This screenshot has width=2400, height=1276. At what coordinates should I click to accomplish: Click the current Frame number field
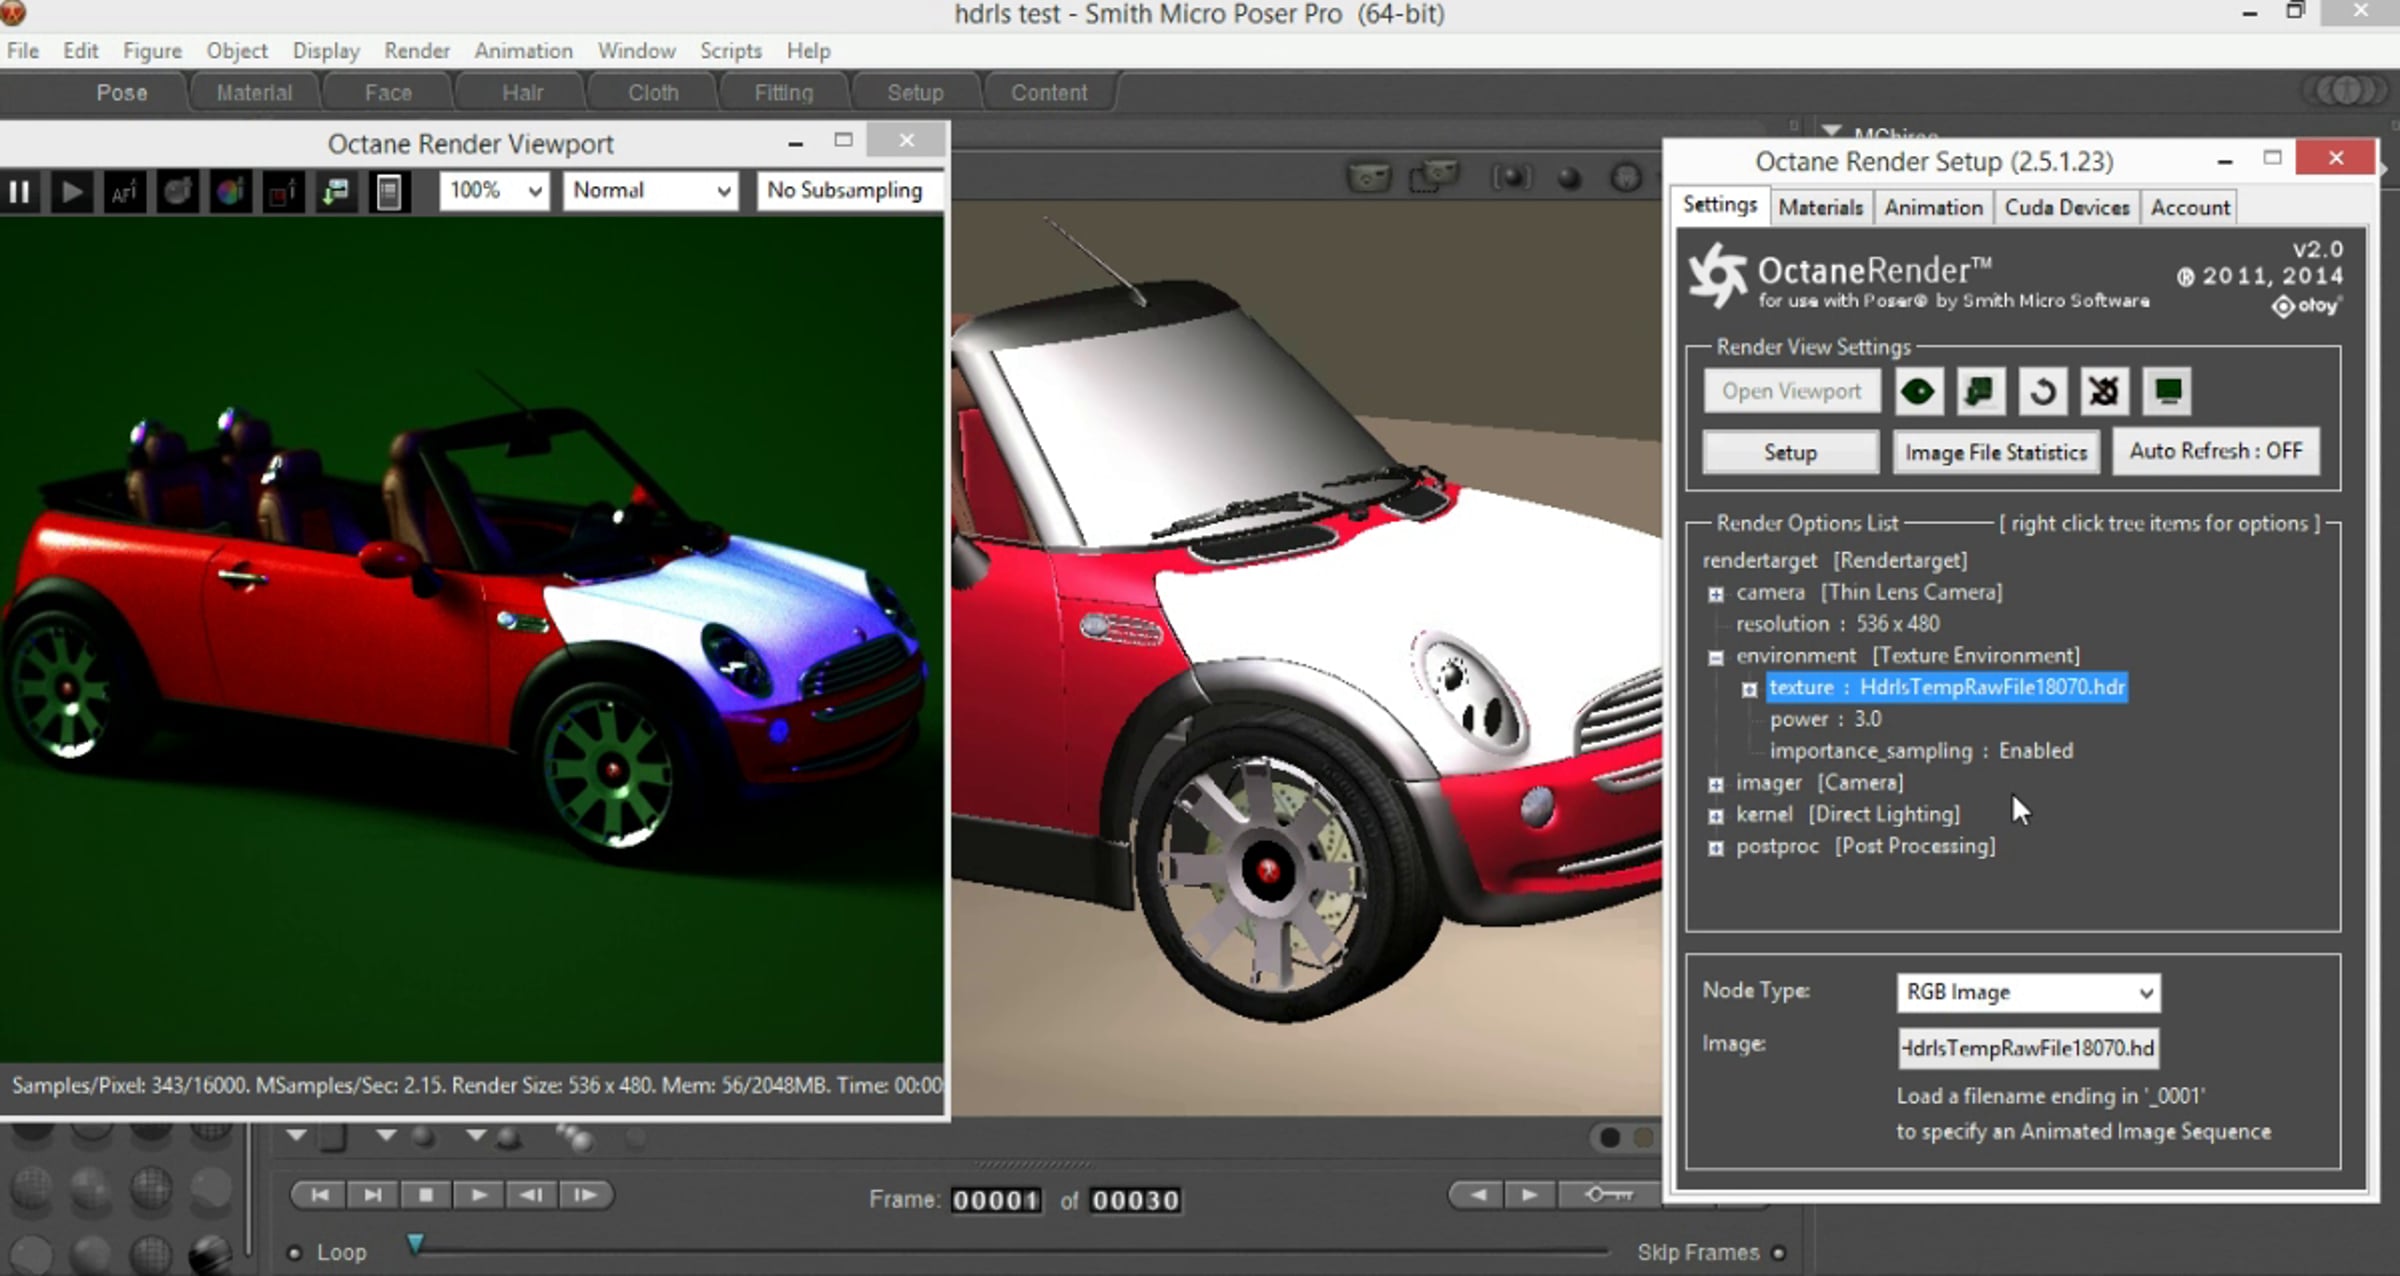pyautogui.click(x=996, y=1200)
